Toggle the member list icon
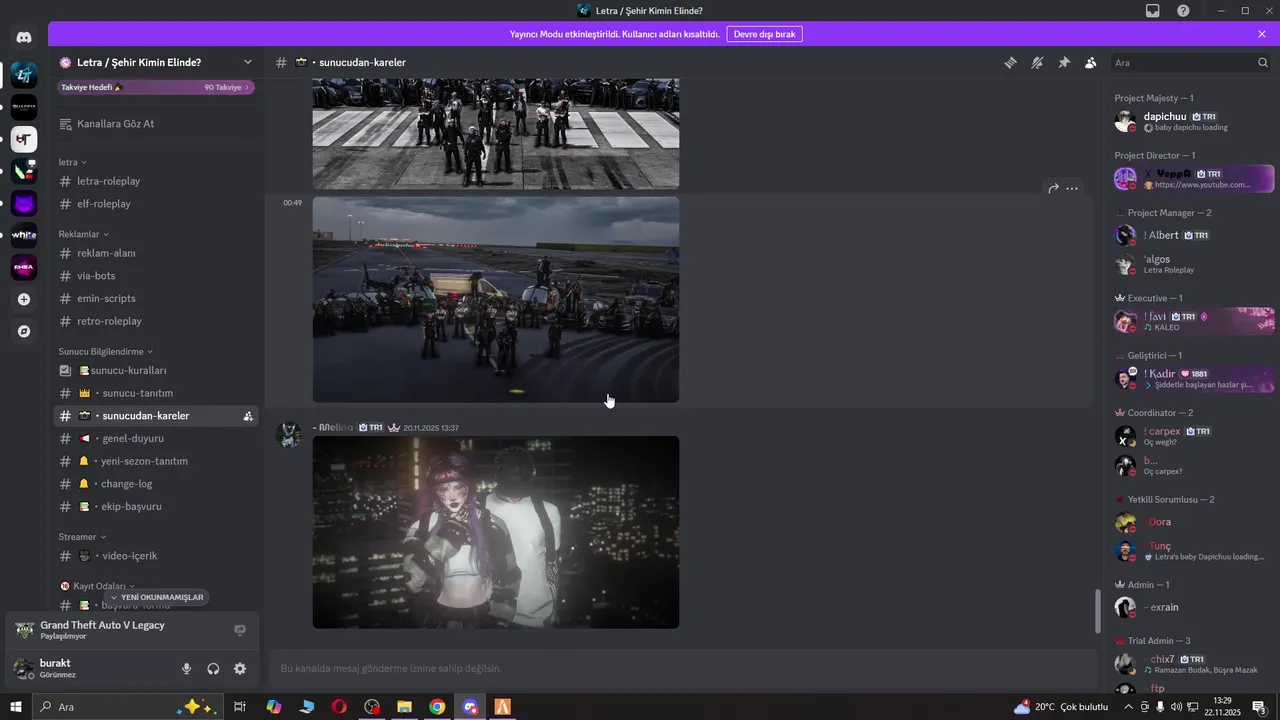 (1090, 62)
